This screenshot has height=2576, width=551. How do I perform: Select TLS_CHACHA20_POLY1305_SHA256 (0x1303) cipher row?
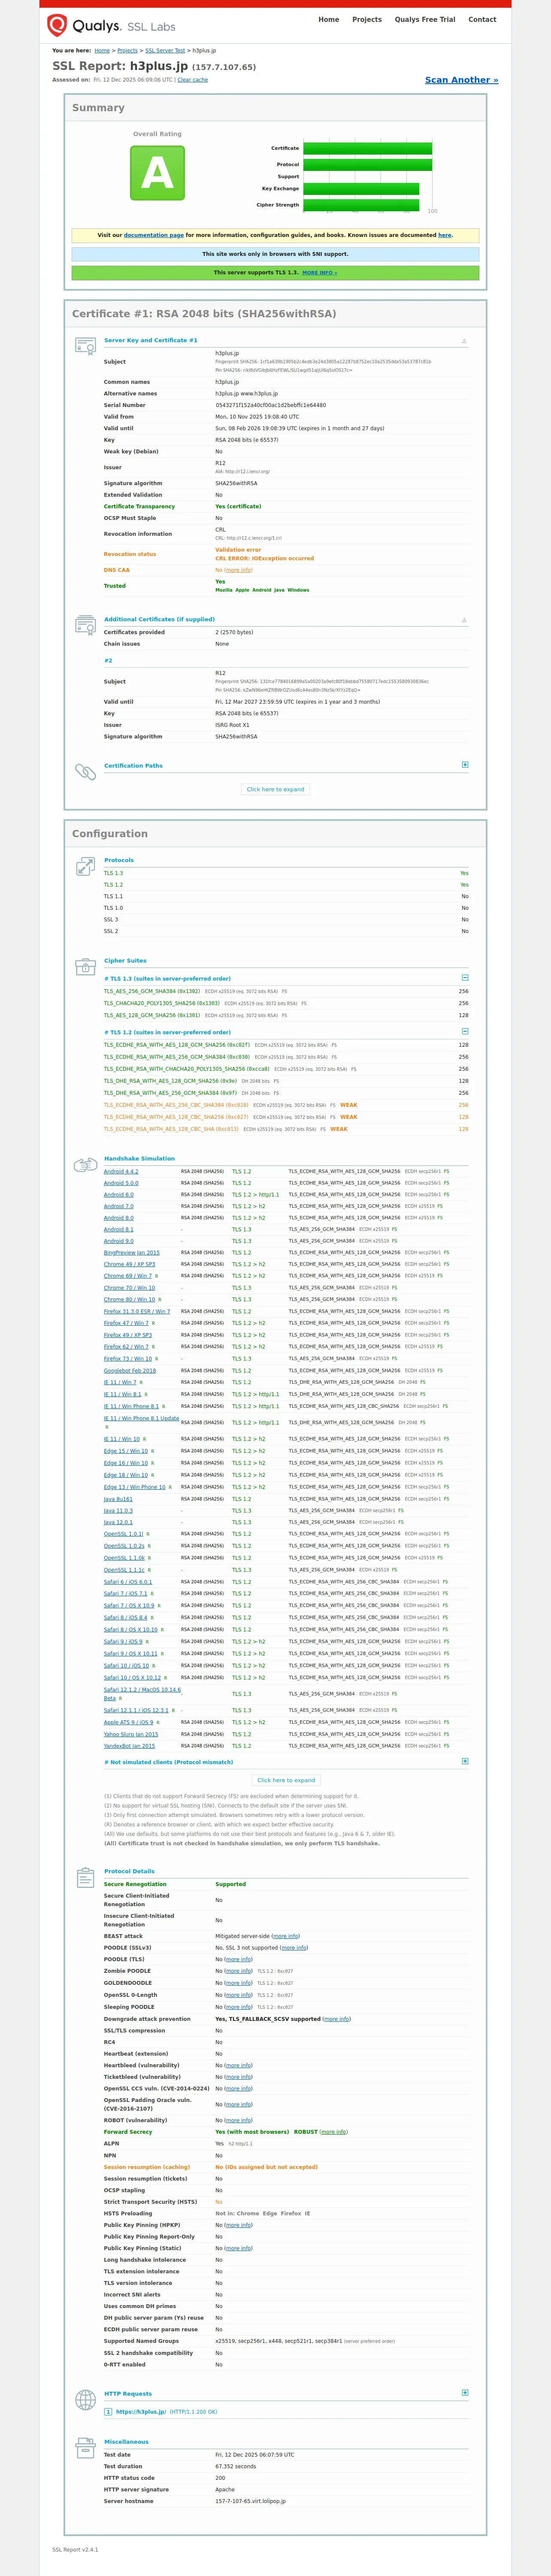click(x=285, y=1003)
